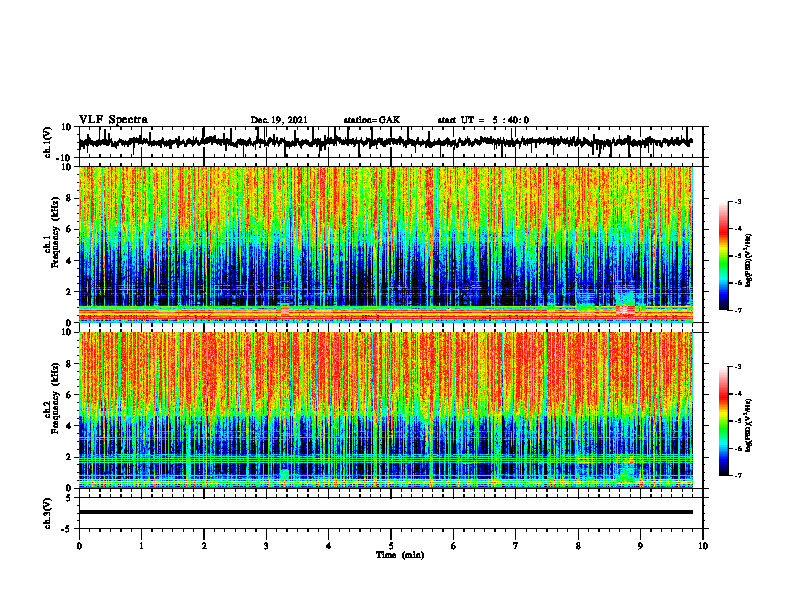Click the time axis tick label "9"
This screenshot has width=792, height=612.
coord(640,546)
